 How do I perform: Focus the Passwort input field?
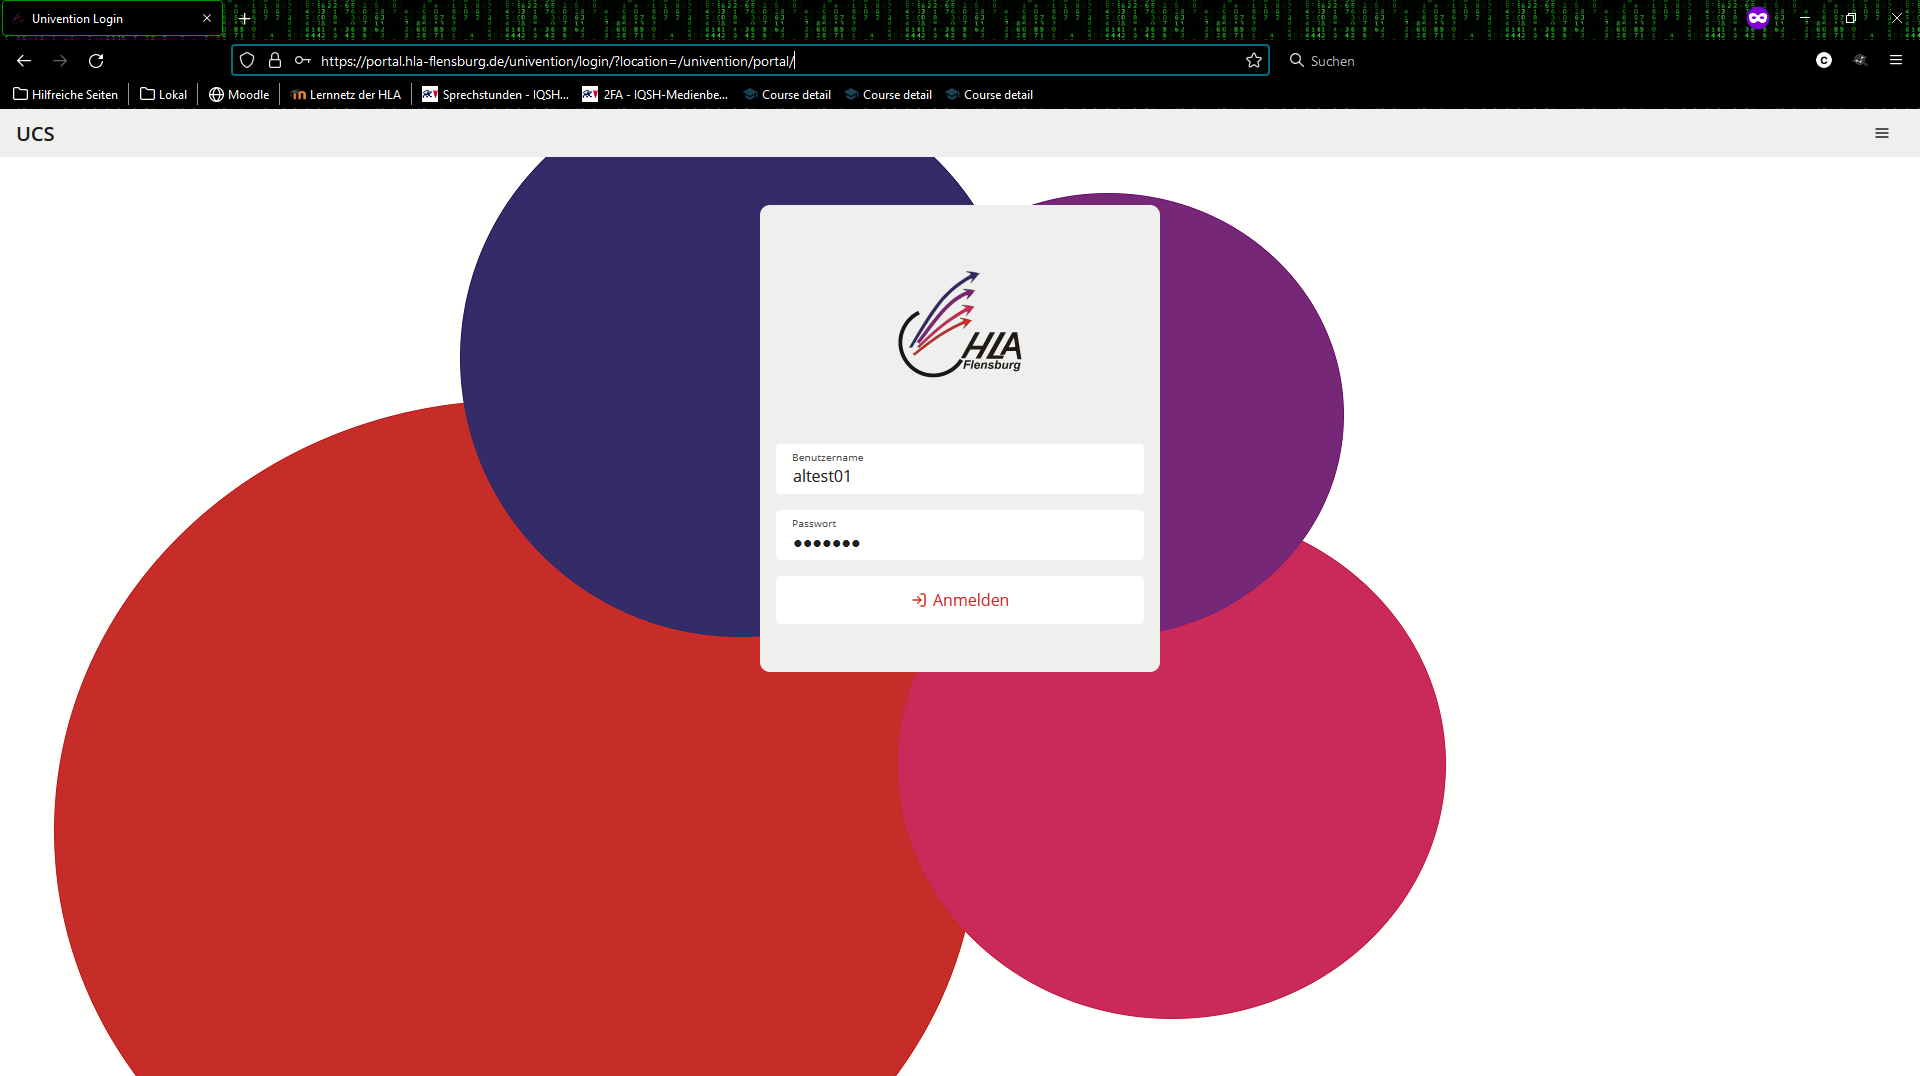click(960, 535)
